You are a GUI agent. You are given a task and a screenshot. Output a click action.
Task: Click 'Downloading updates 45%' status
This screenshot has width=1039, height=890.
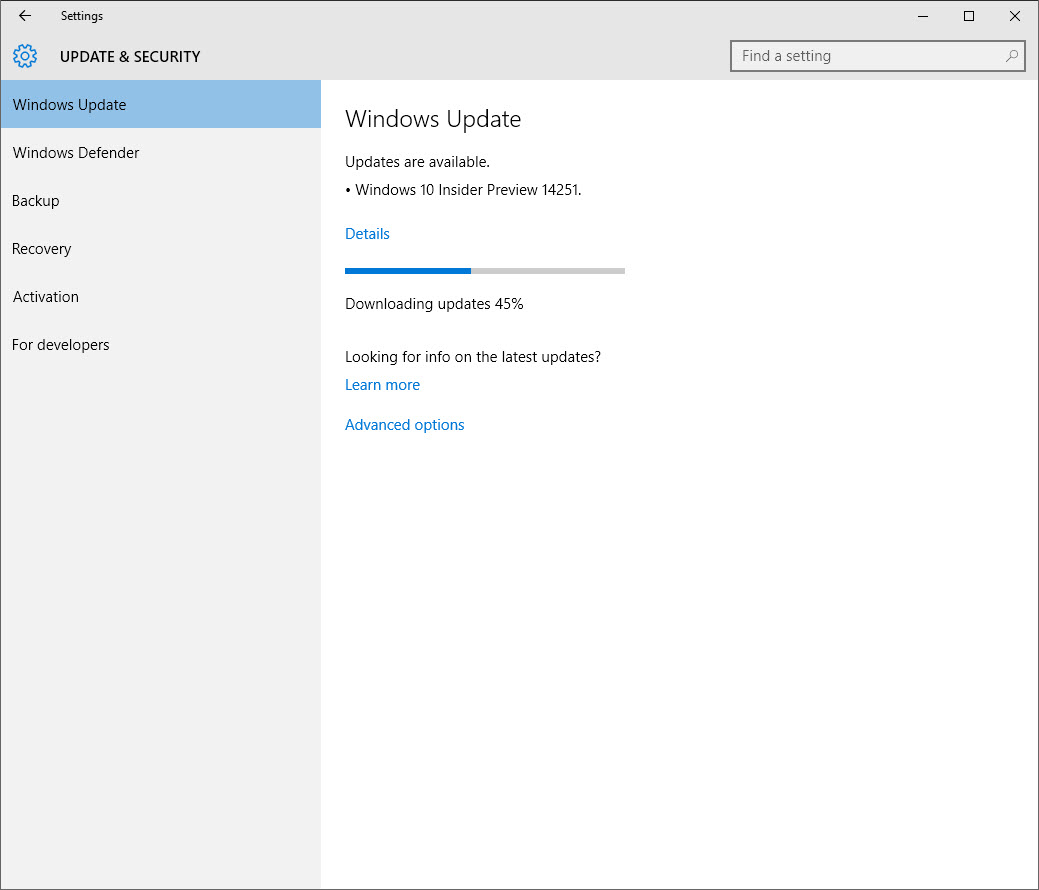(x=434, y=304)
